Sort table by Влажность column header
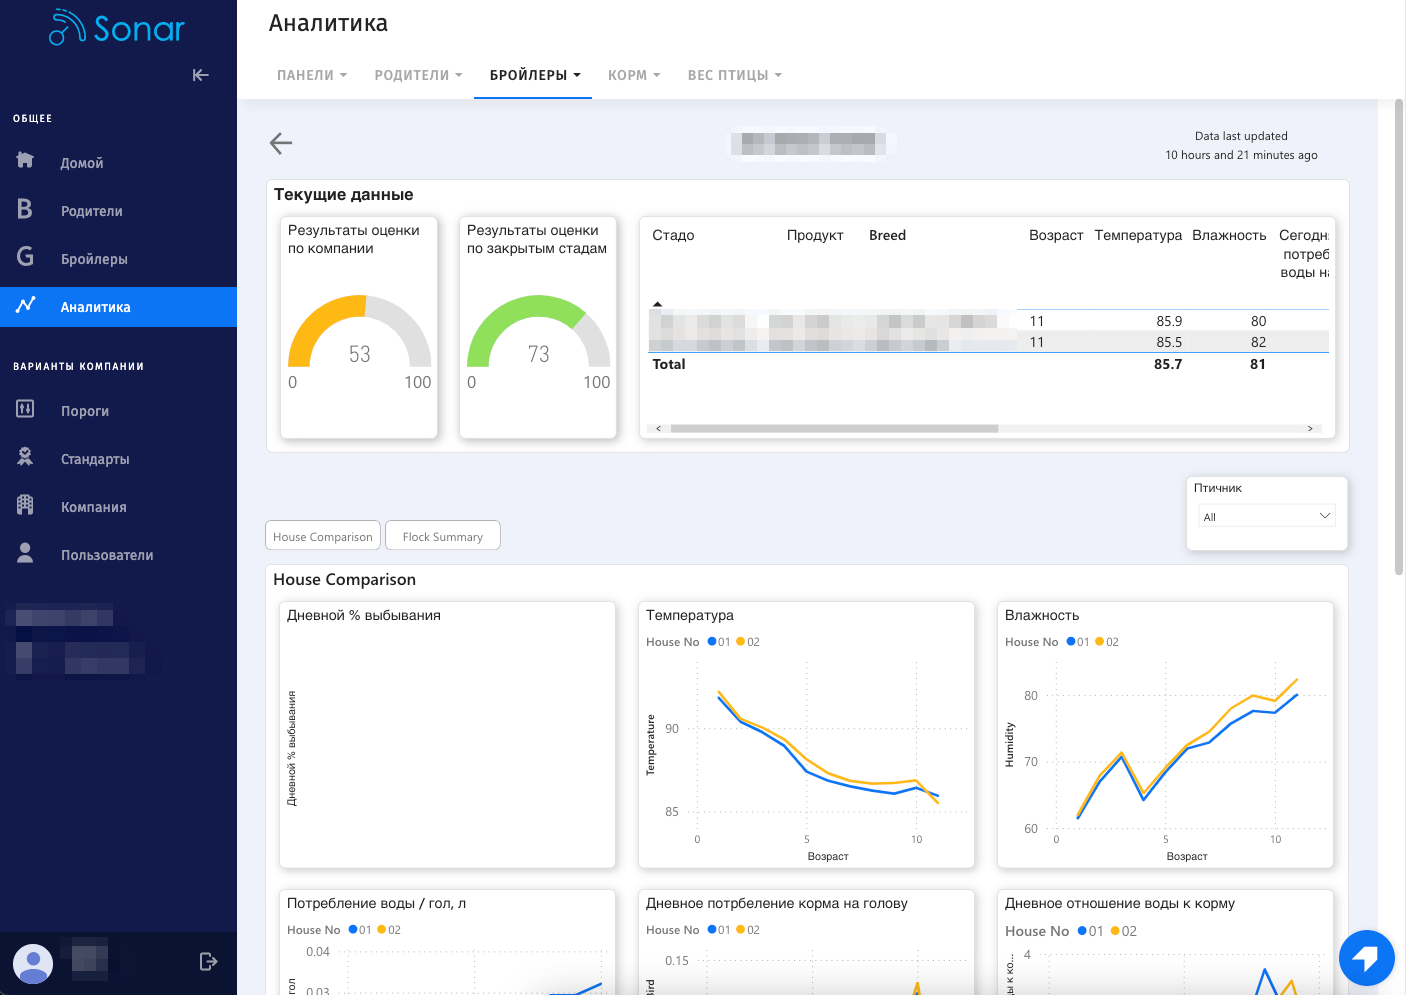The image size is (1406, 995). coord(1229,235)
